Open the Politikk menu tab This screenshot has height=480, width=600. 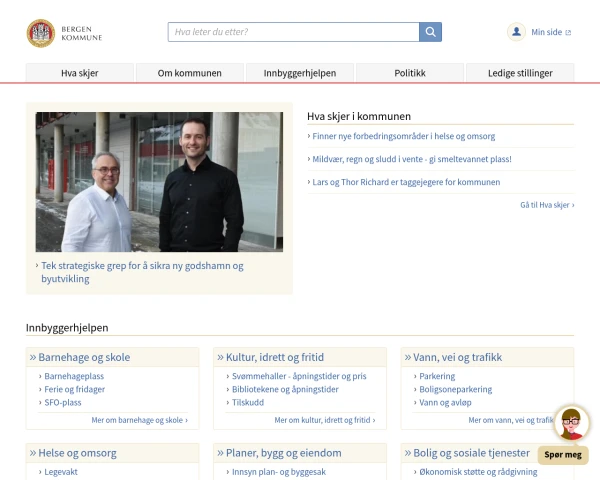[410, 73]
